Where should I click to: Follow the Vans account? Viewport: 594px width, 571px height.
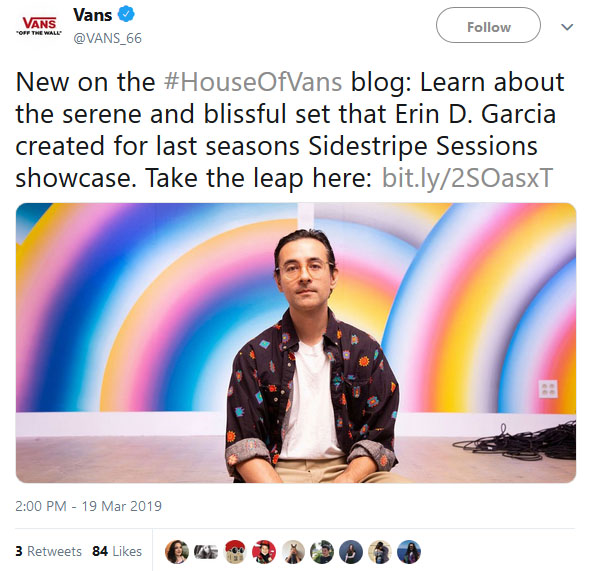click(488, 25)
